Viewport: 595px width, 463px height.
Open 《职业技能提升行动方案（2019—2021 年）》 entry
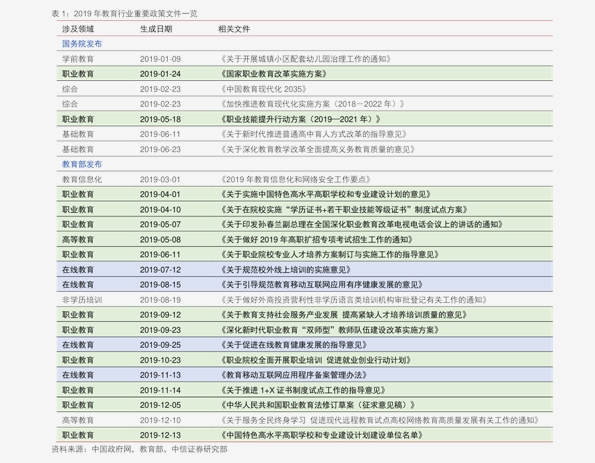pos(300,119)
